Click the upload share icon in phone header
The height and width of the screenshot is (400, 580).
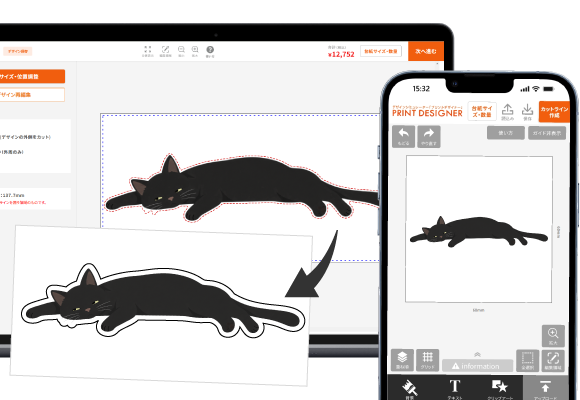point(508,112)
